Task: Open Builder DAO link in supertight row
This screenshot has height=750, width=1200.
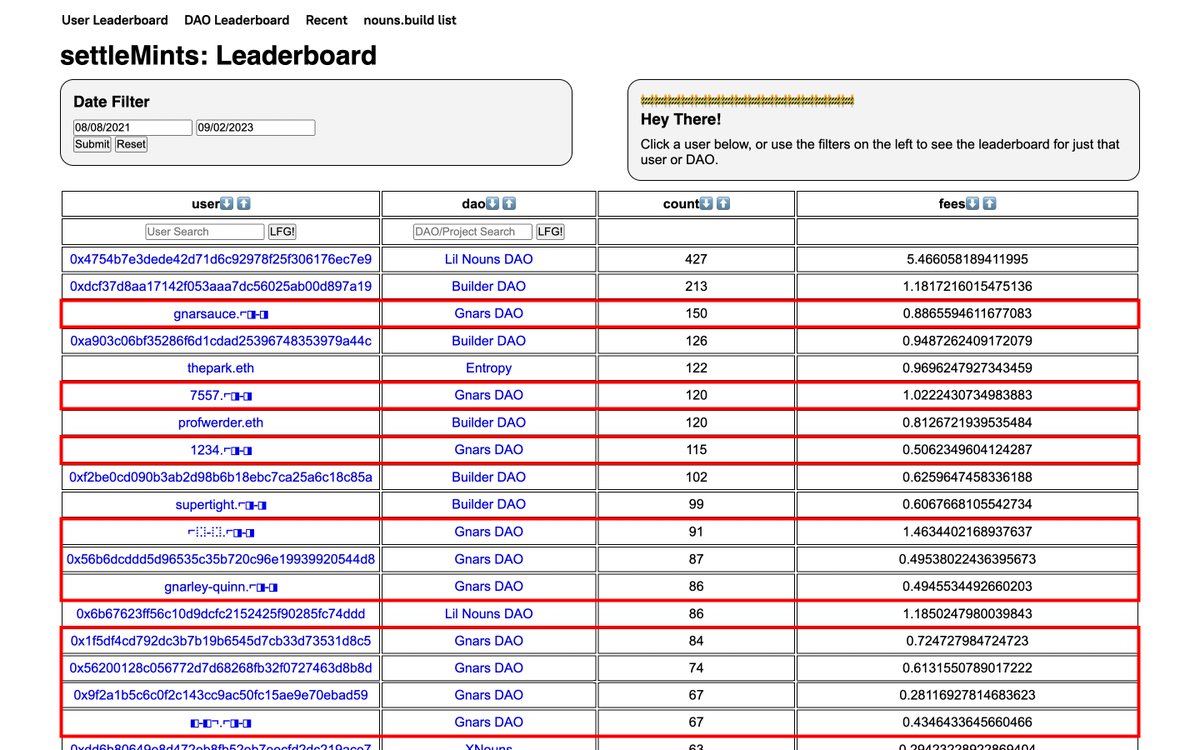Action: [489, 504]
